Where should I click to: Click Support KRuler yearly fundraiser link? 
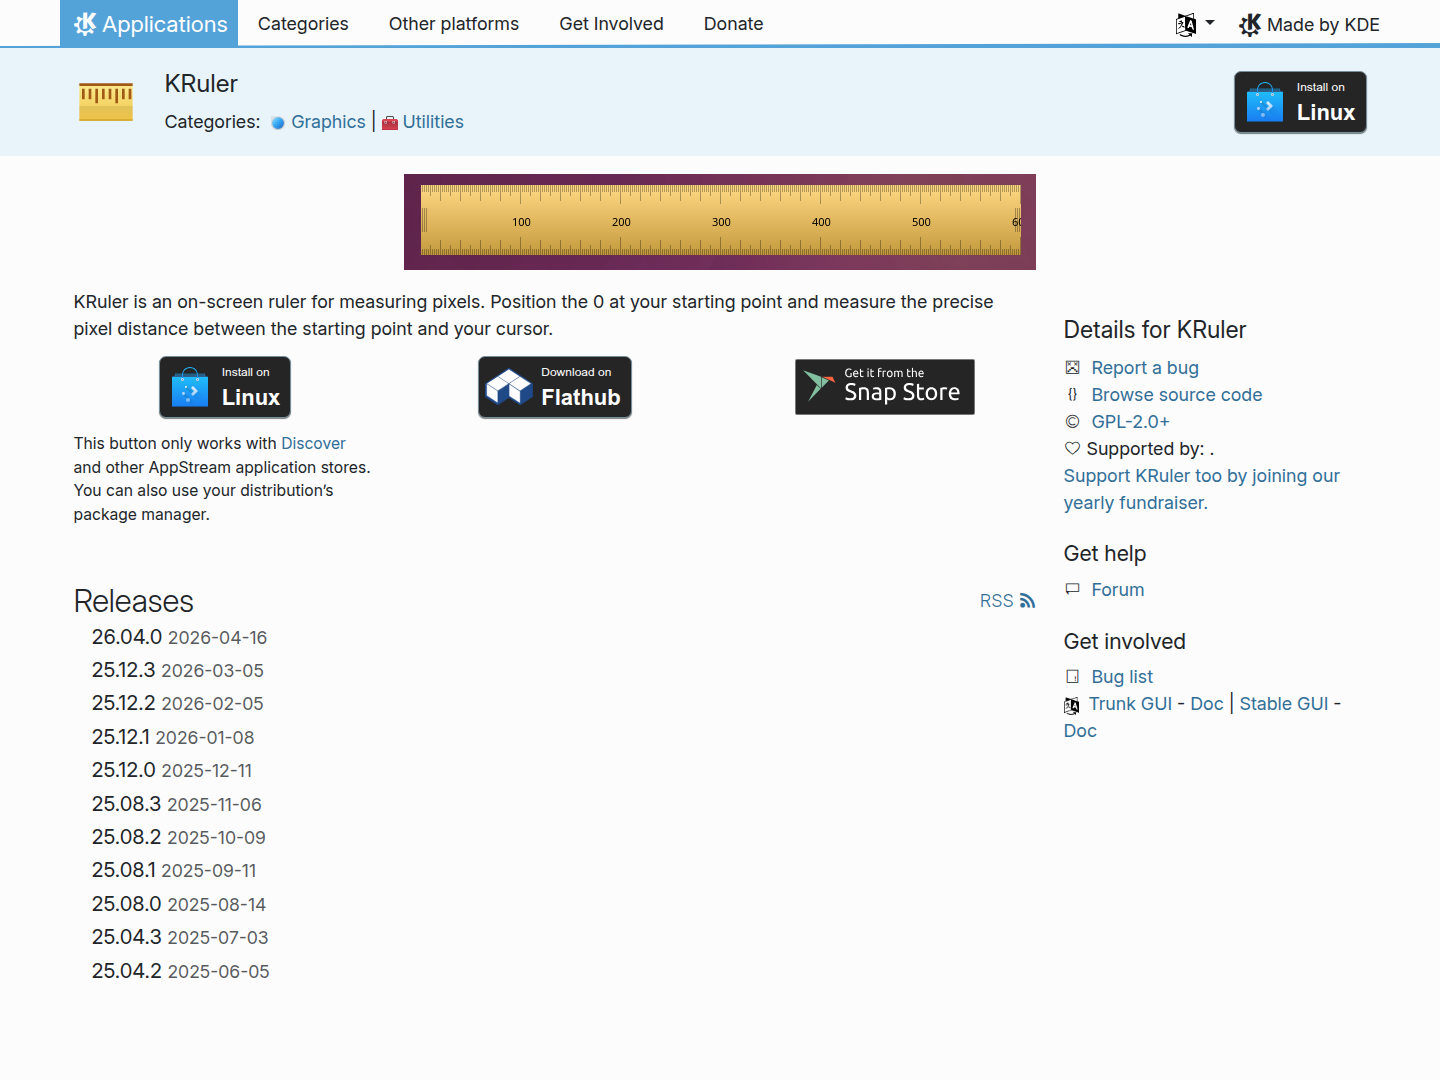[1202, 489]
